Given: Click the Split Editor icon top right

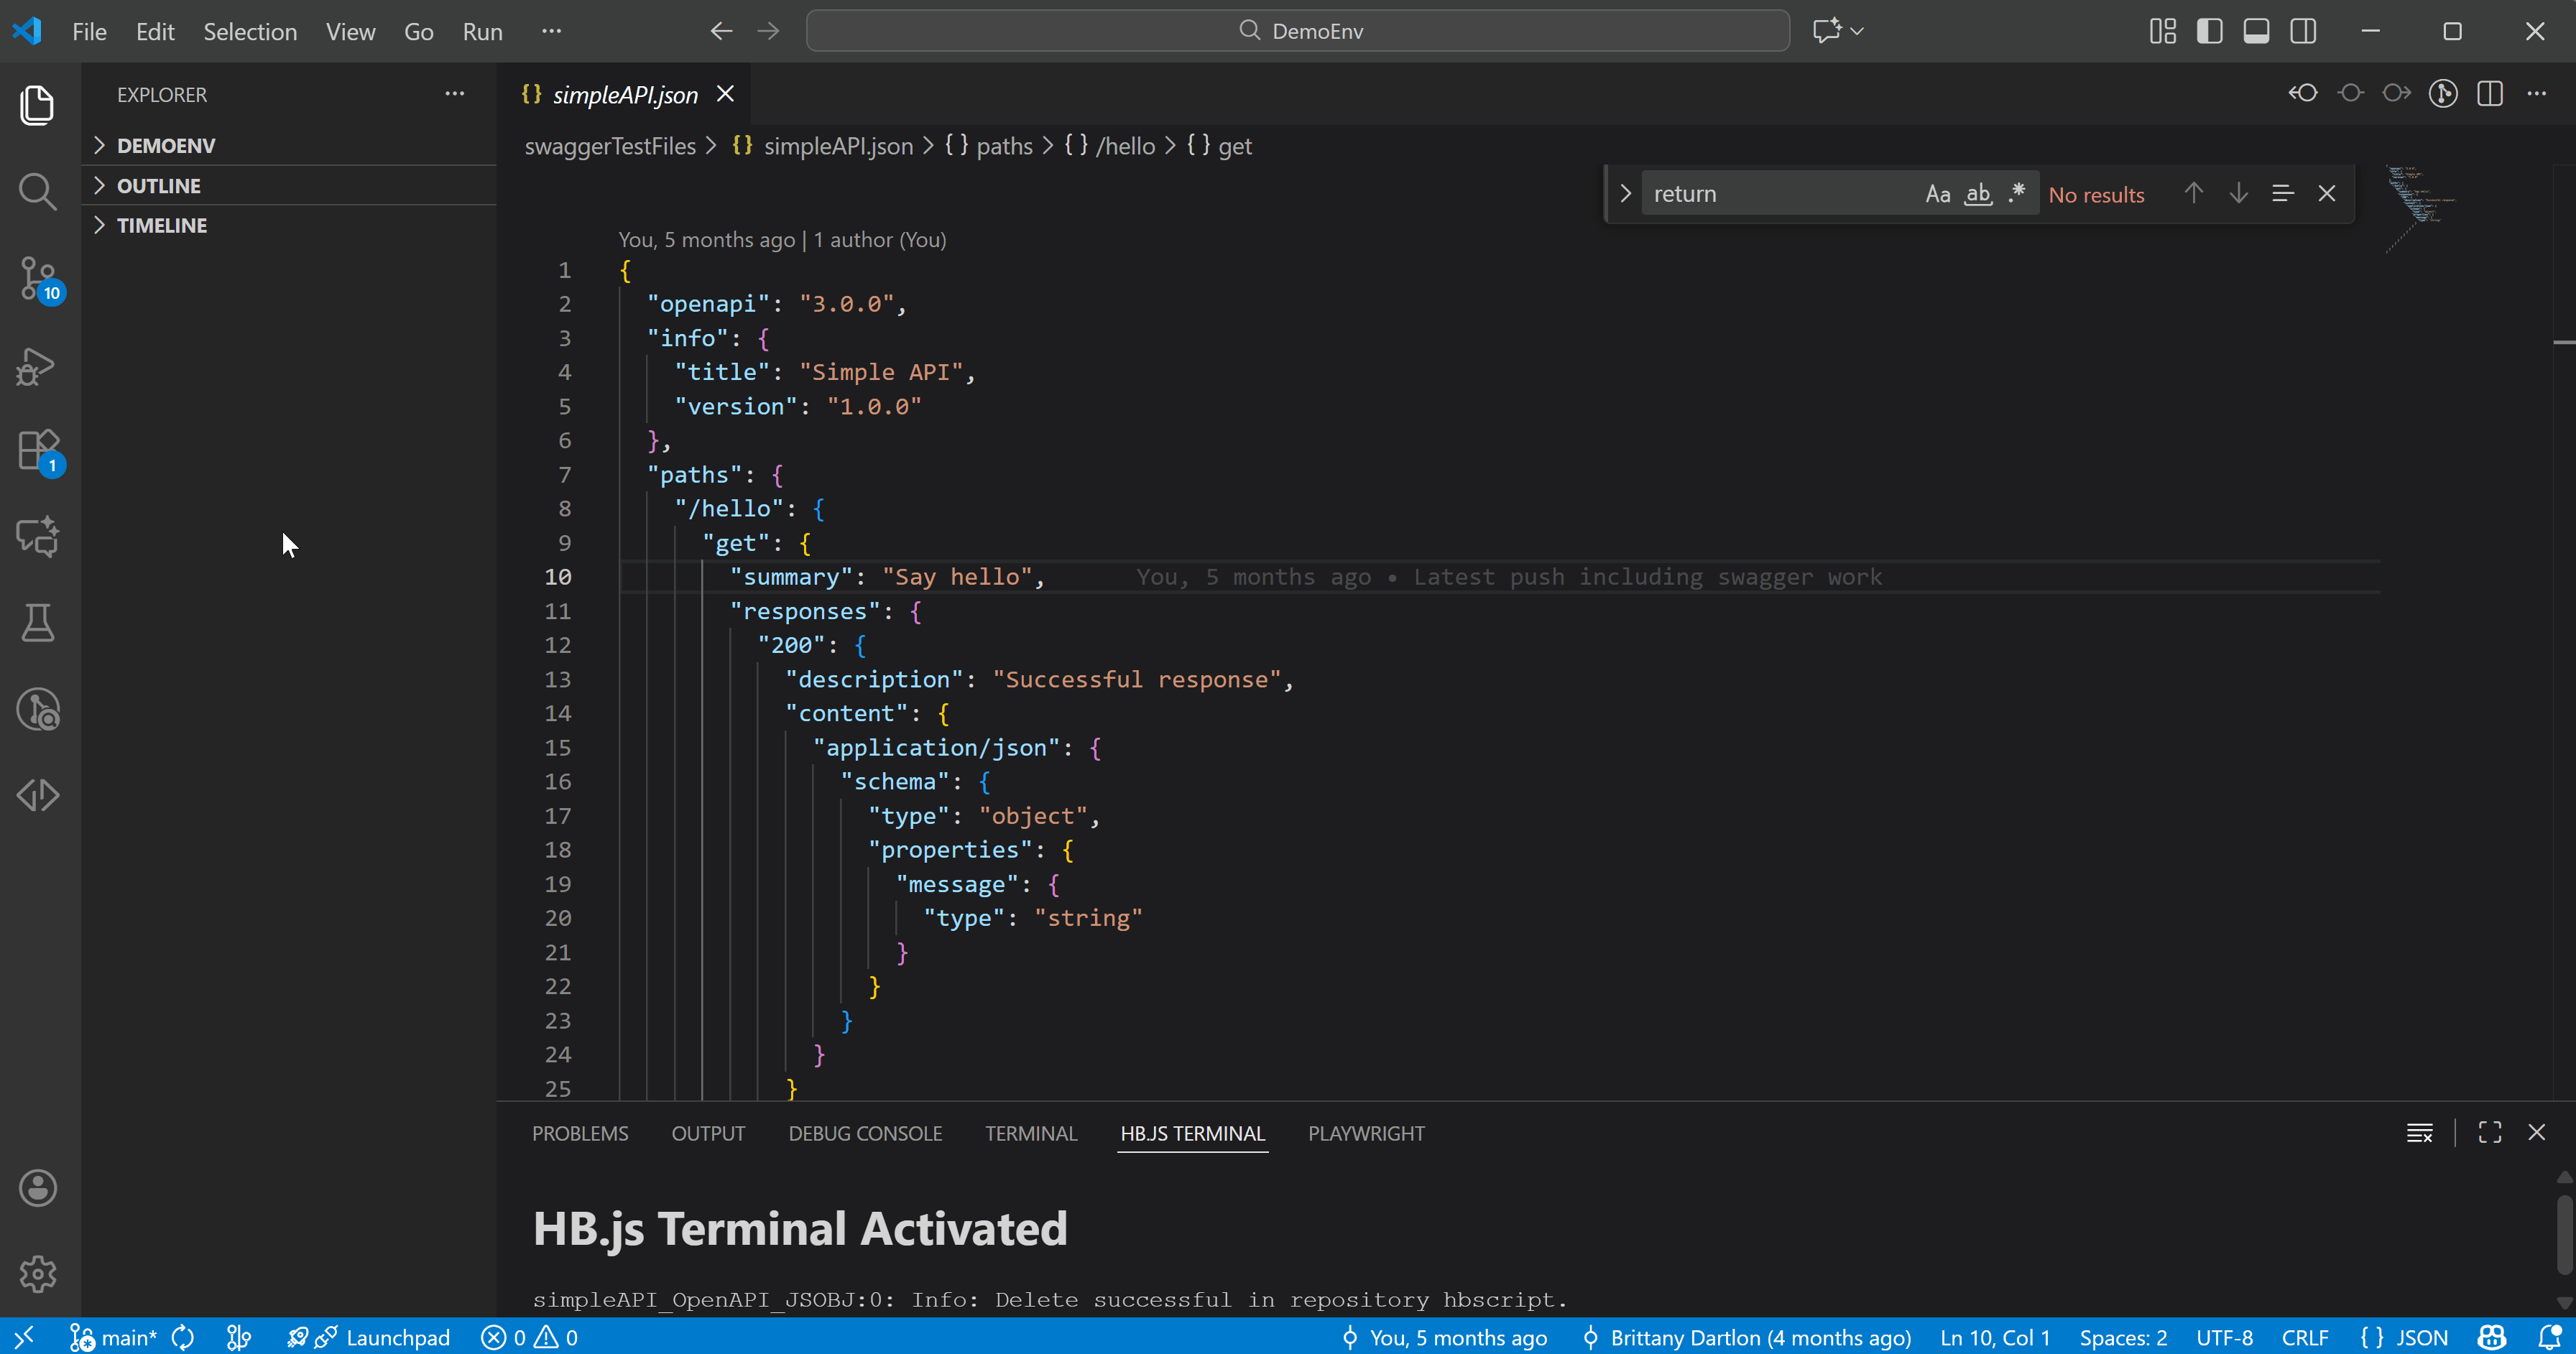Looking at the screenshot, I should click(x=2490, y=93).
